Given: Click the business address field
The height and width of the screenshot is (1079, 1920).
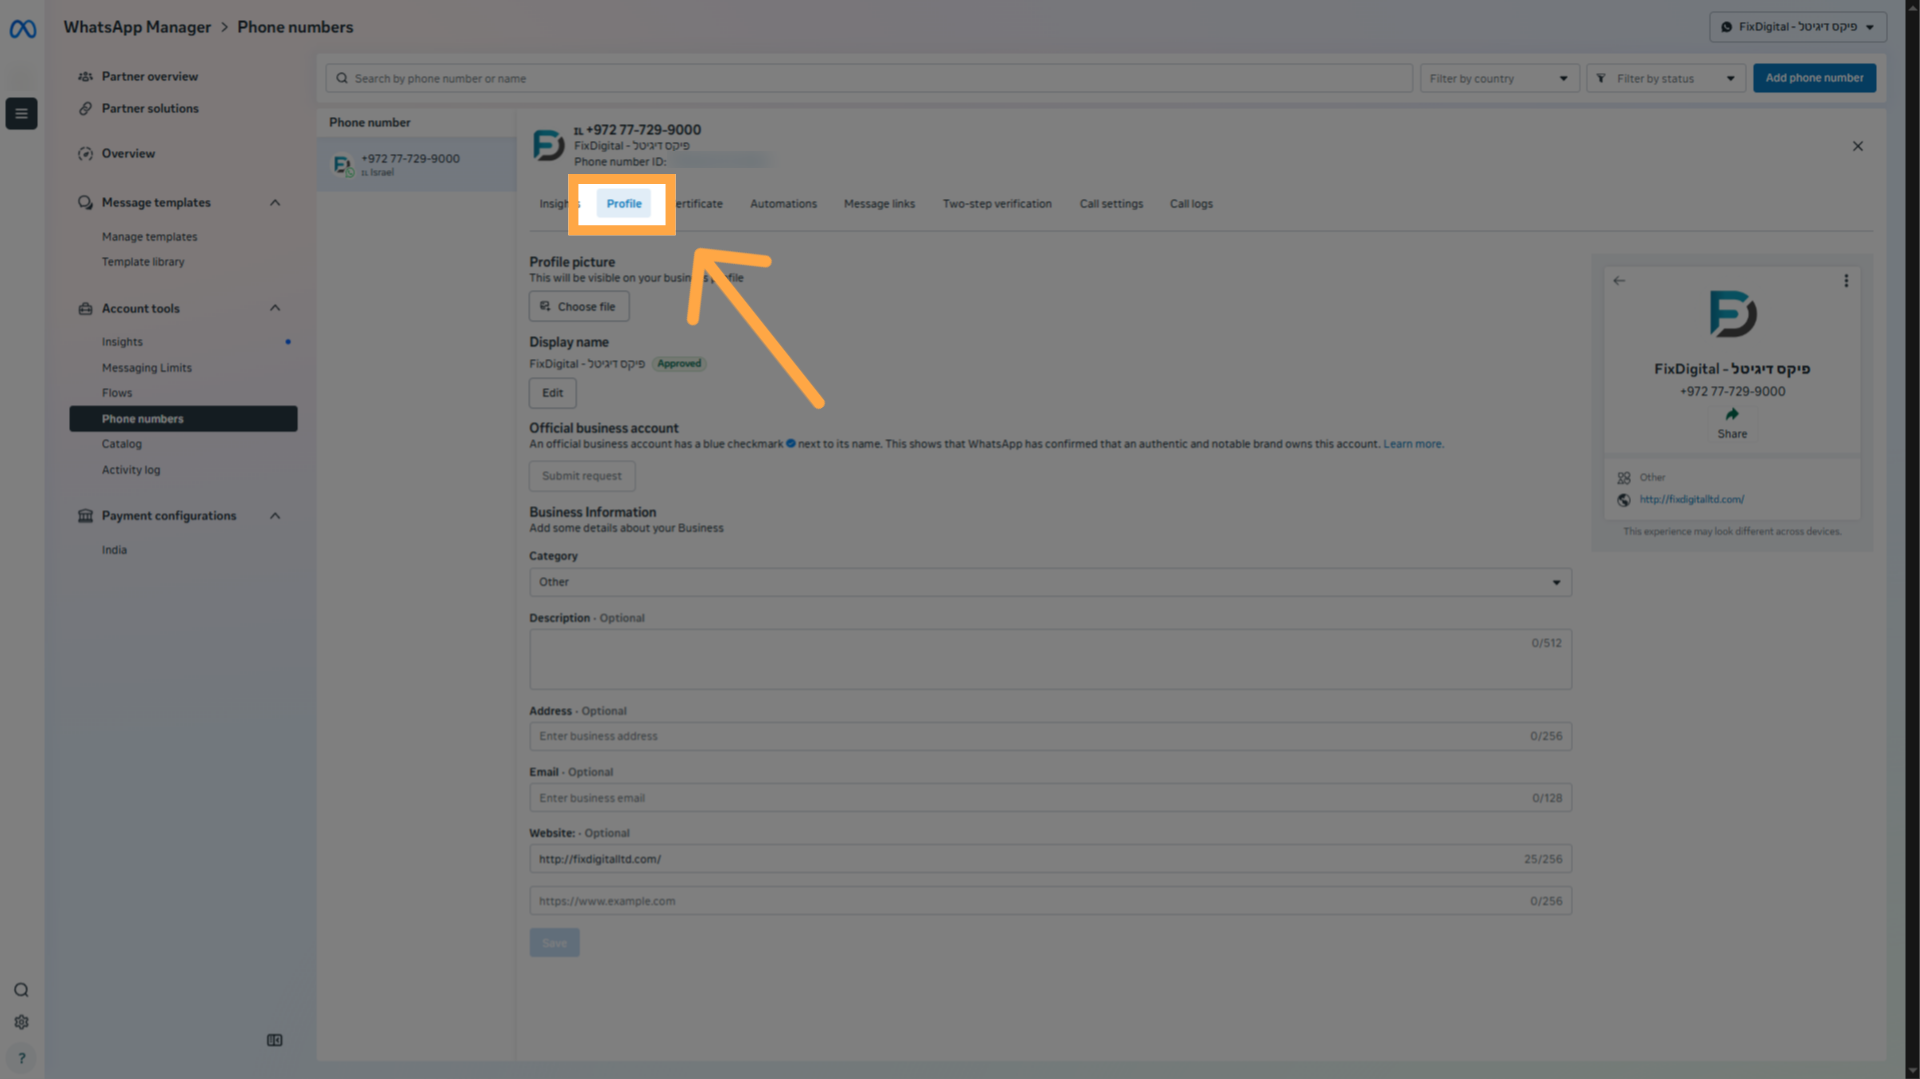Looking at the screenshot, I should (1050, 736).
